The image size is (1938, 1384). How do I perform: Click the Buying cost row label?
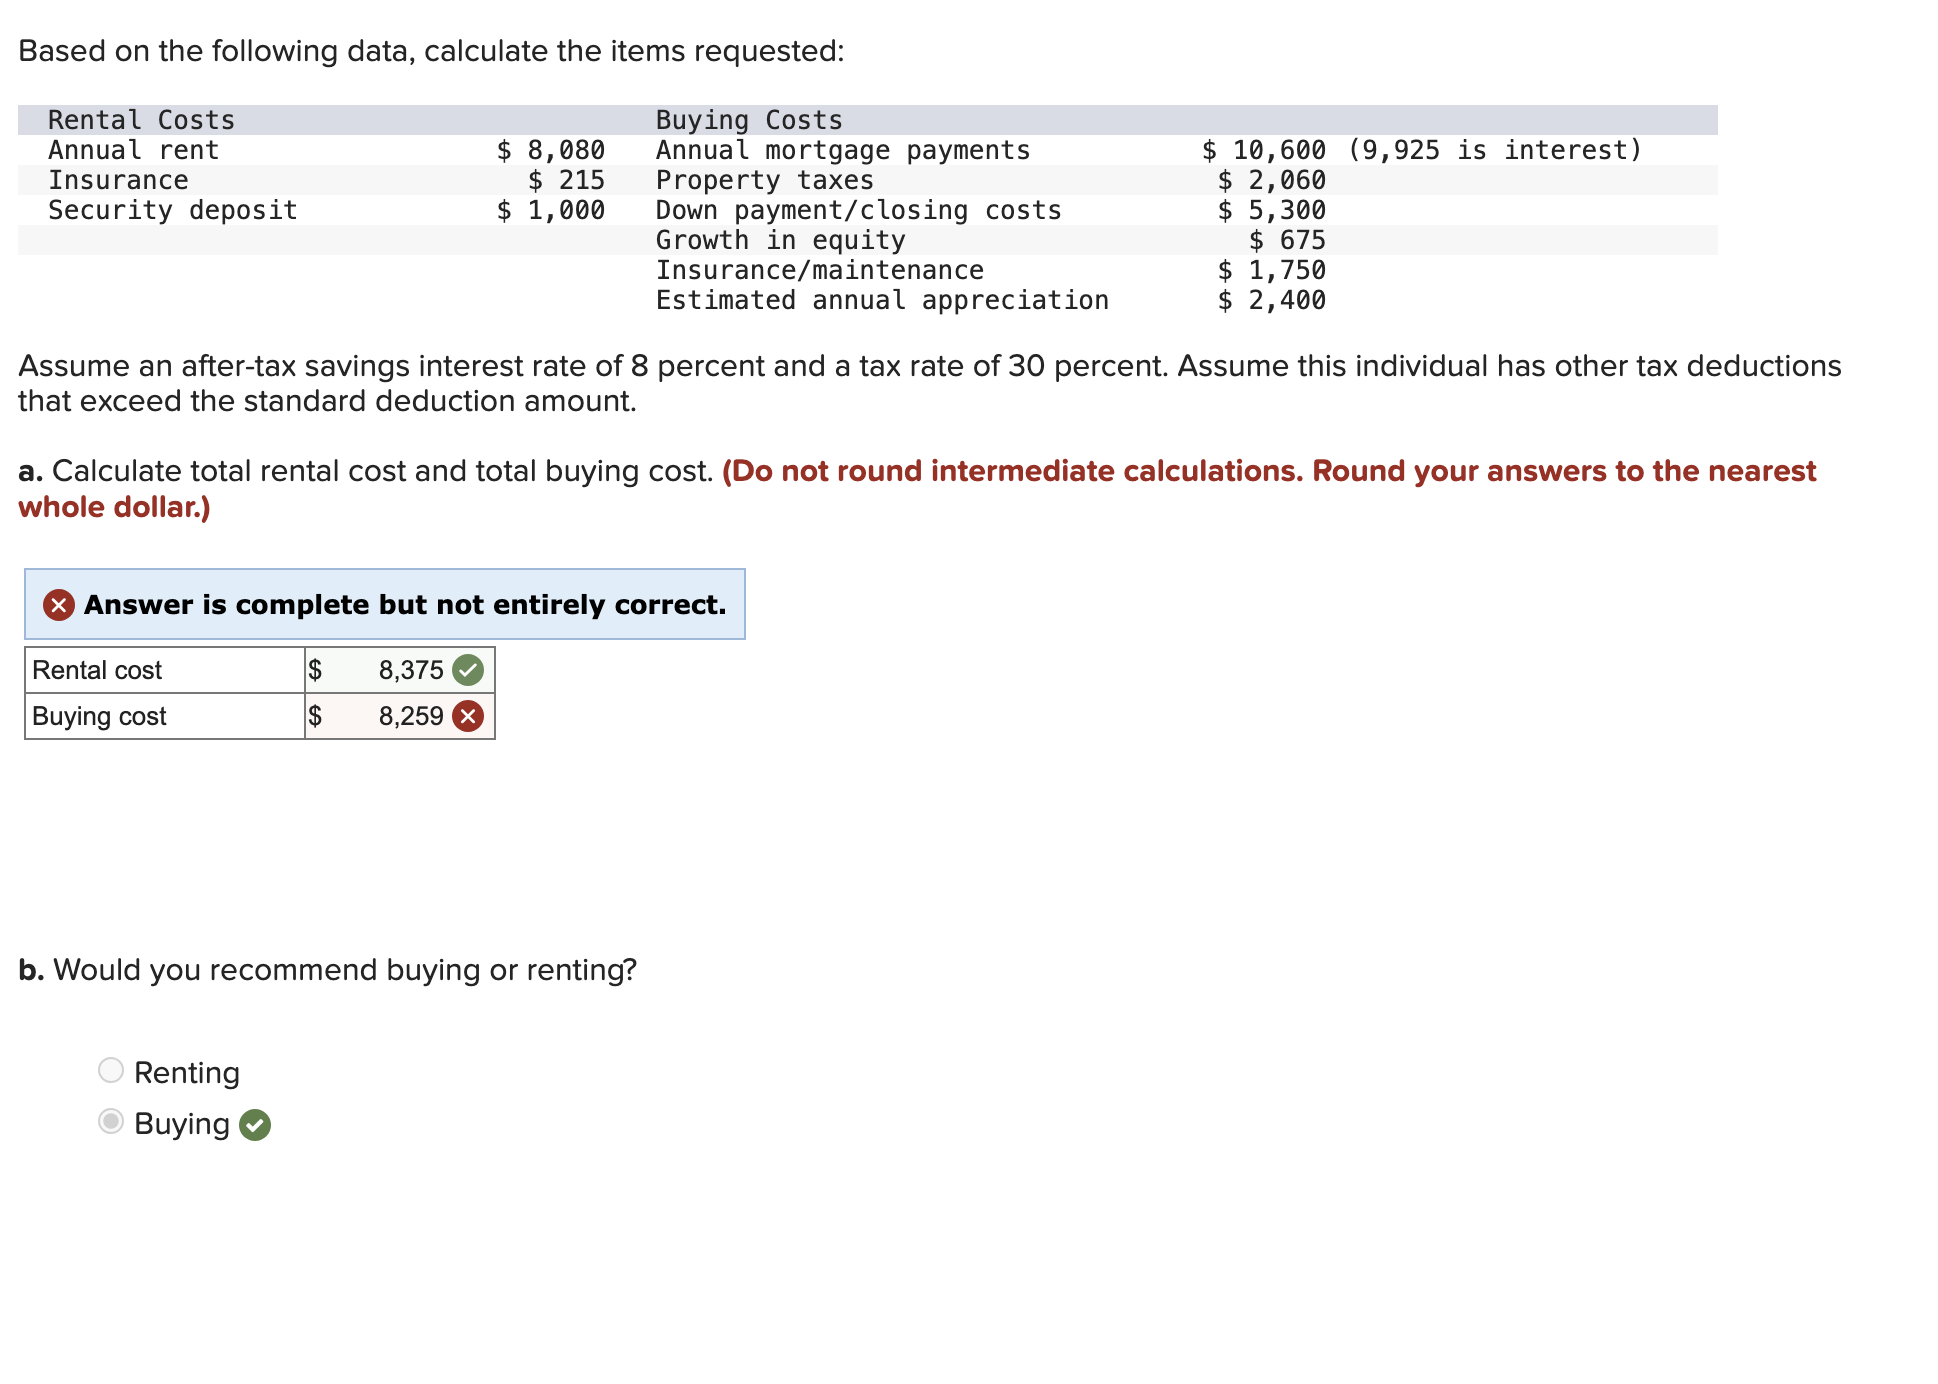click(x=98, y=715)
